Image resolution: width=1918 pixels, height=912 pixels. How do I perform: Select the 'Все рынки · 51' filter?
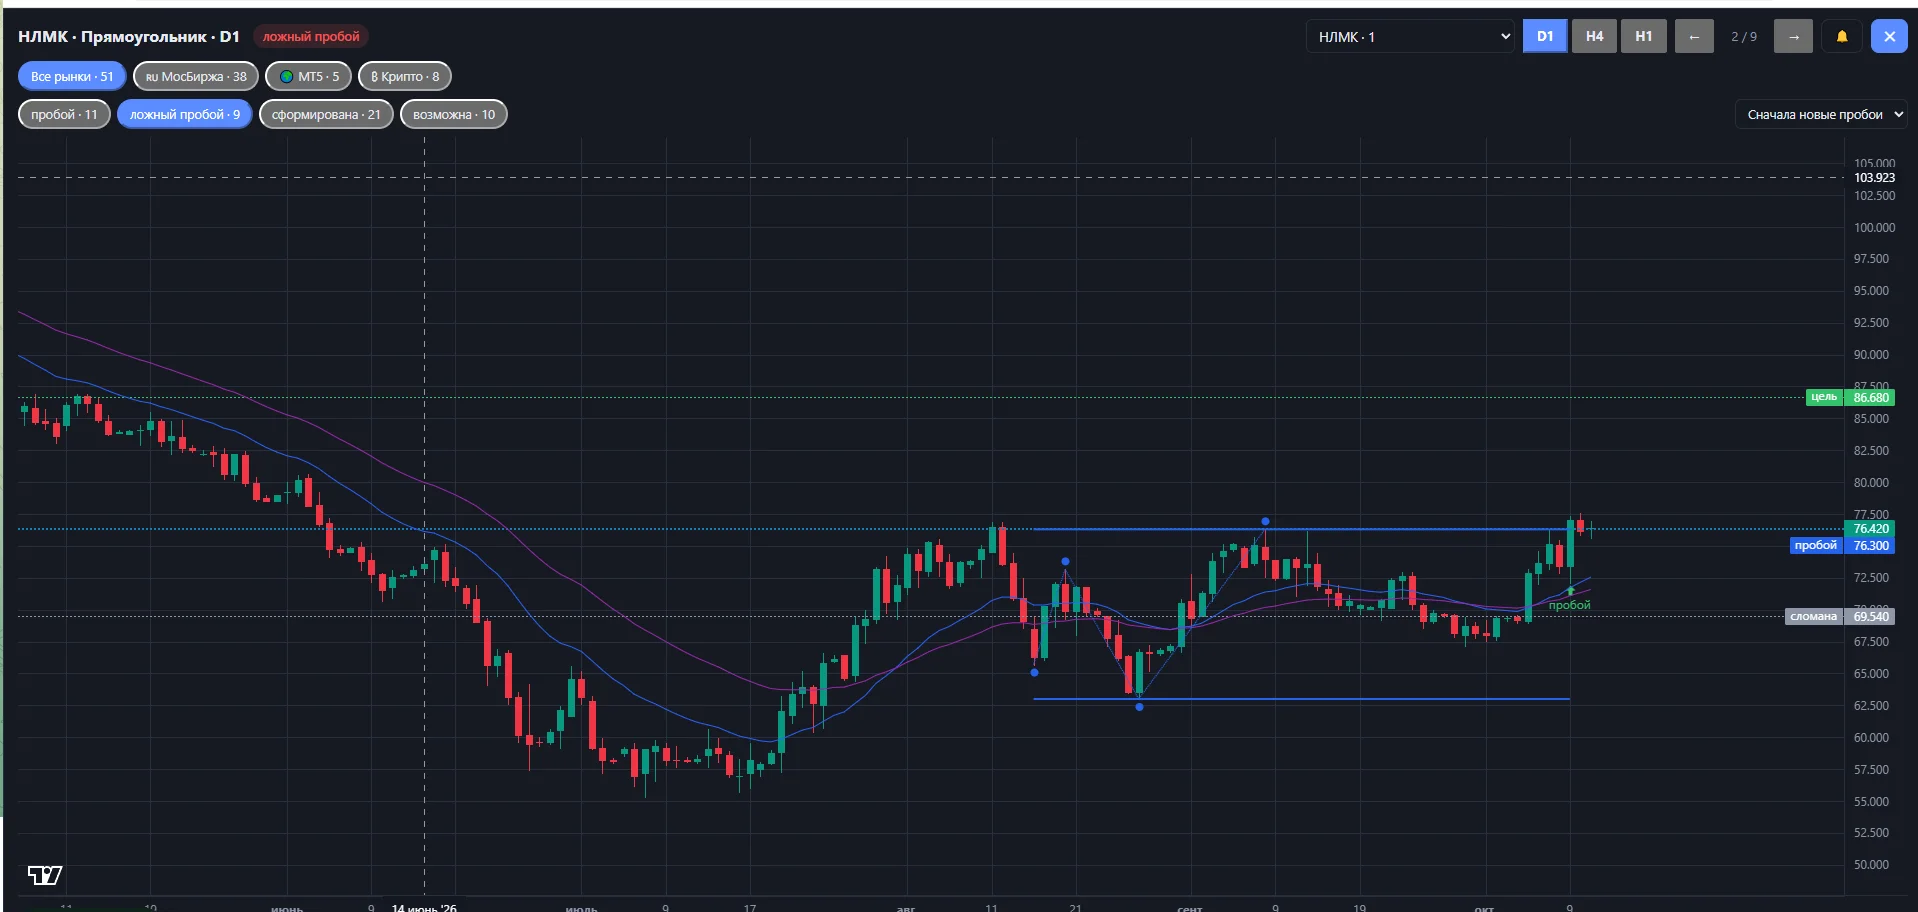[x=72, y=76]
